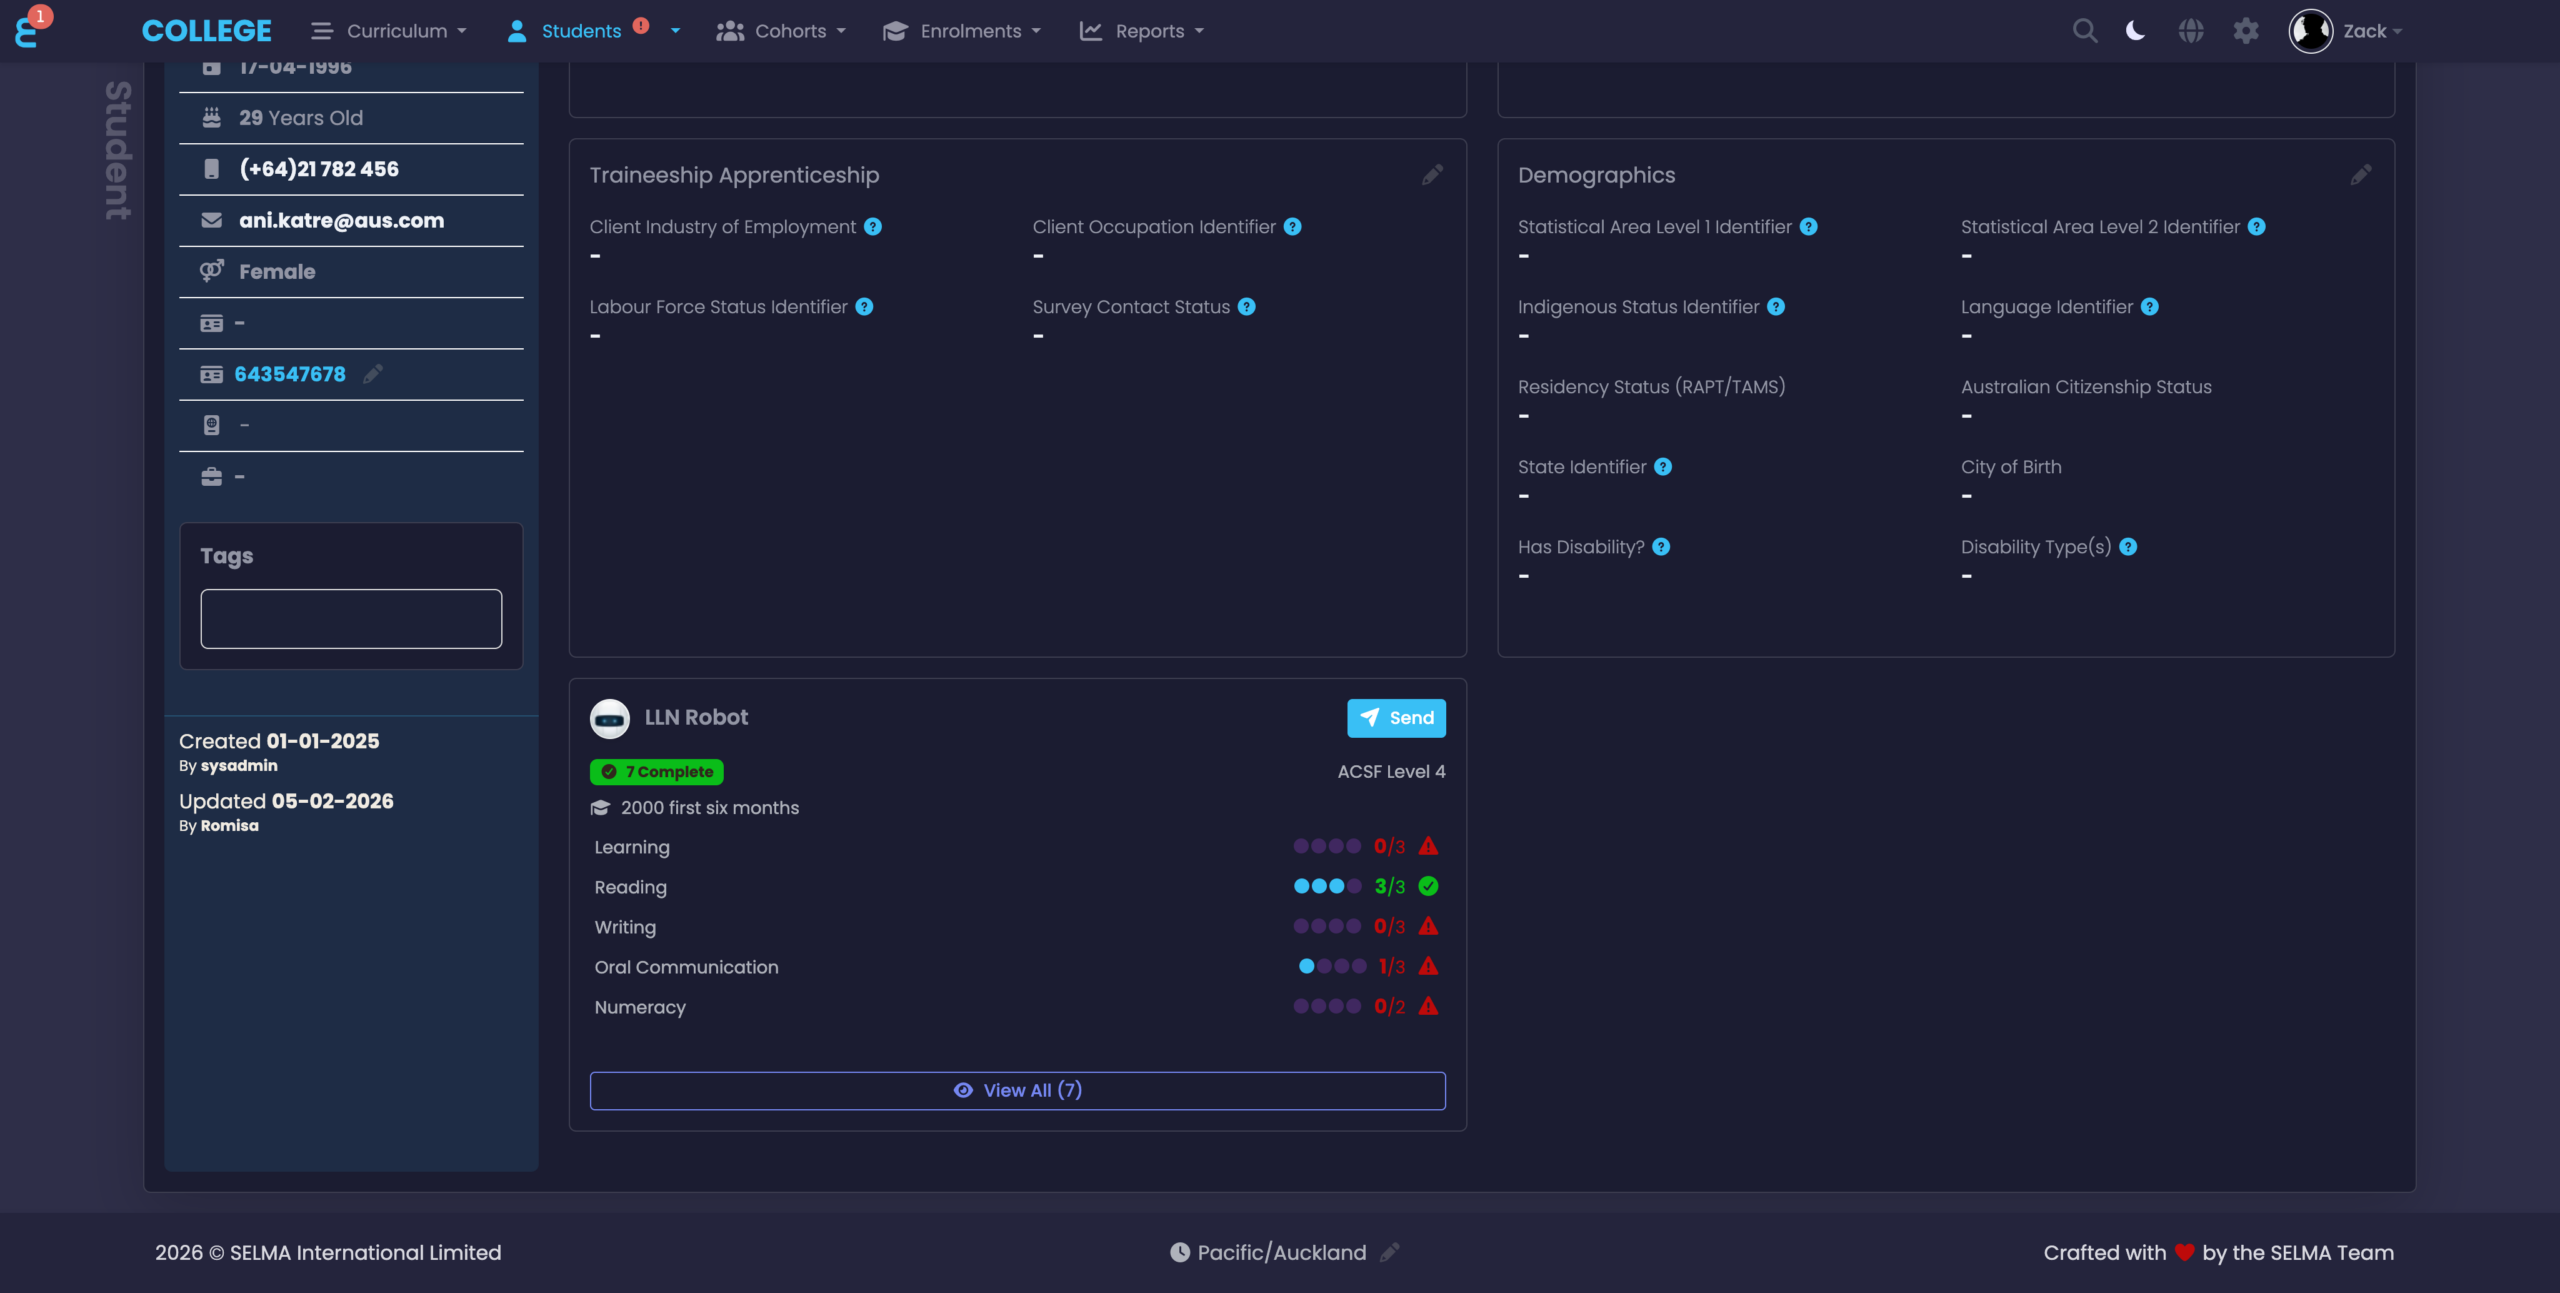This screenshot has height=1293, width=2560.
Task: Click the search magnifier icon
Action: 2084,31
